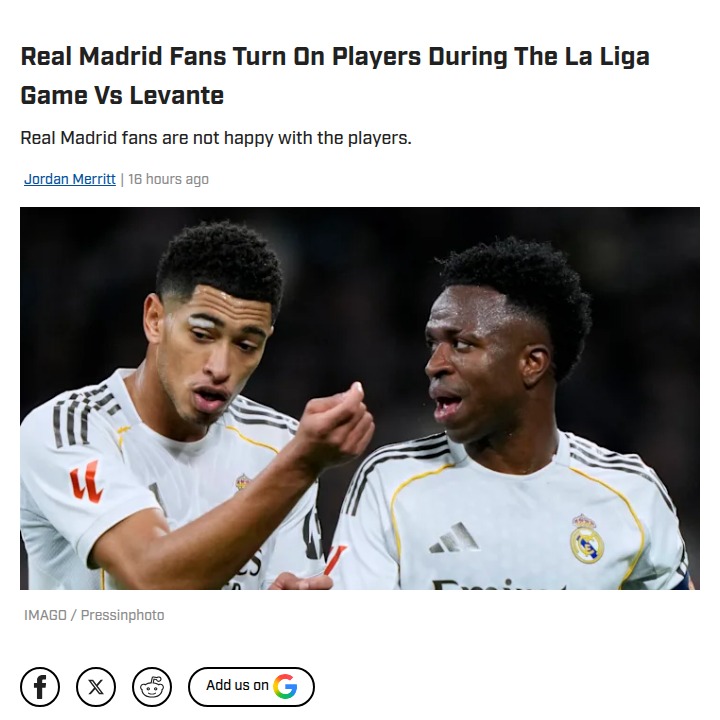The image size is (720, 720).
Task: Click the Real Madrid crest on the right jersey
Action: pyautogui.click(x=586, y=539)
